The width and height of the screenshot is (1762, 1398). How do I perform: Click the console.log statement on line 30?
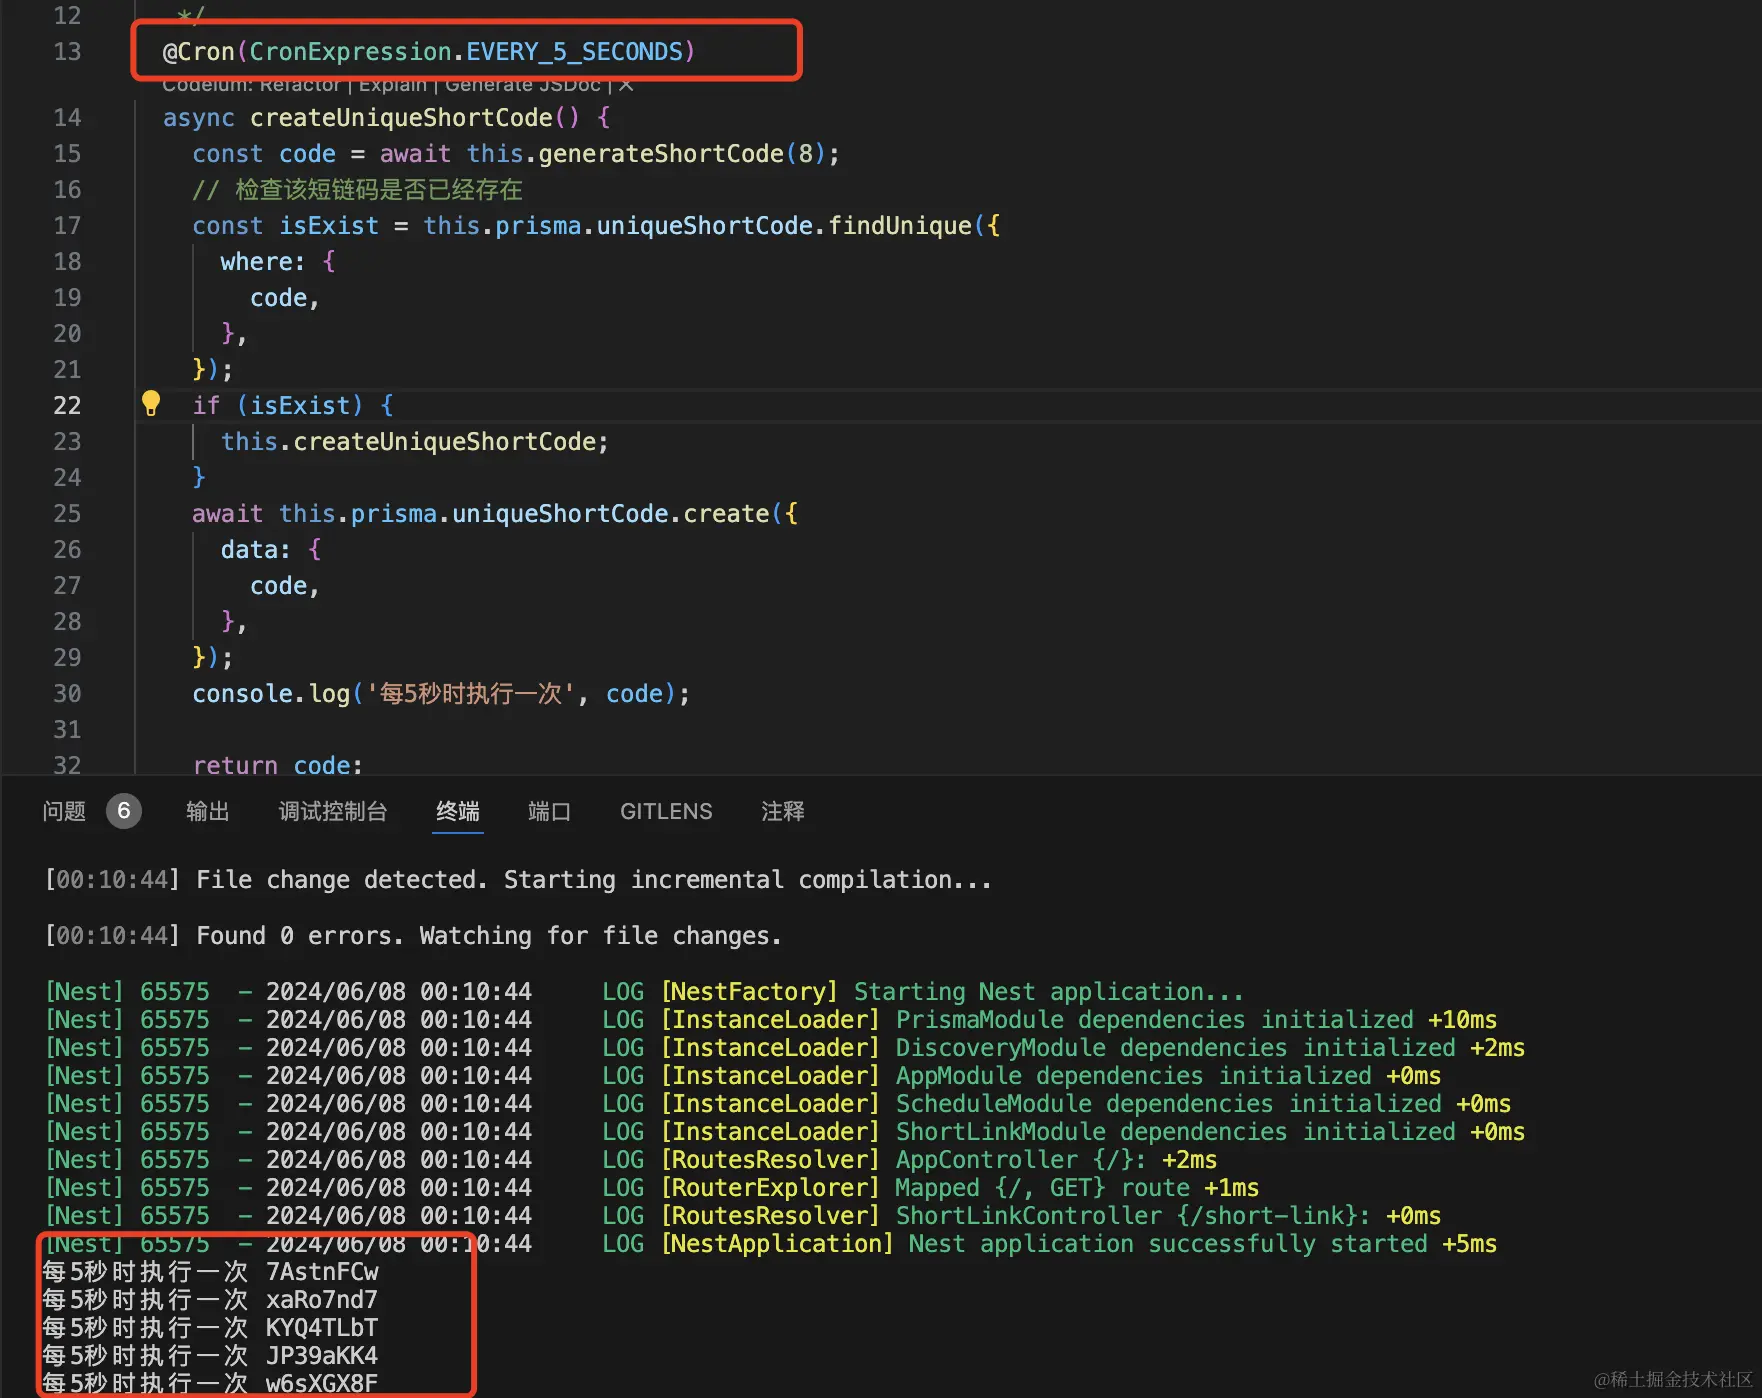coord(441,694)
